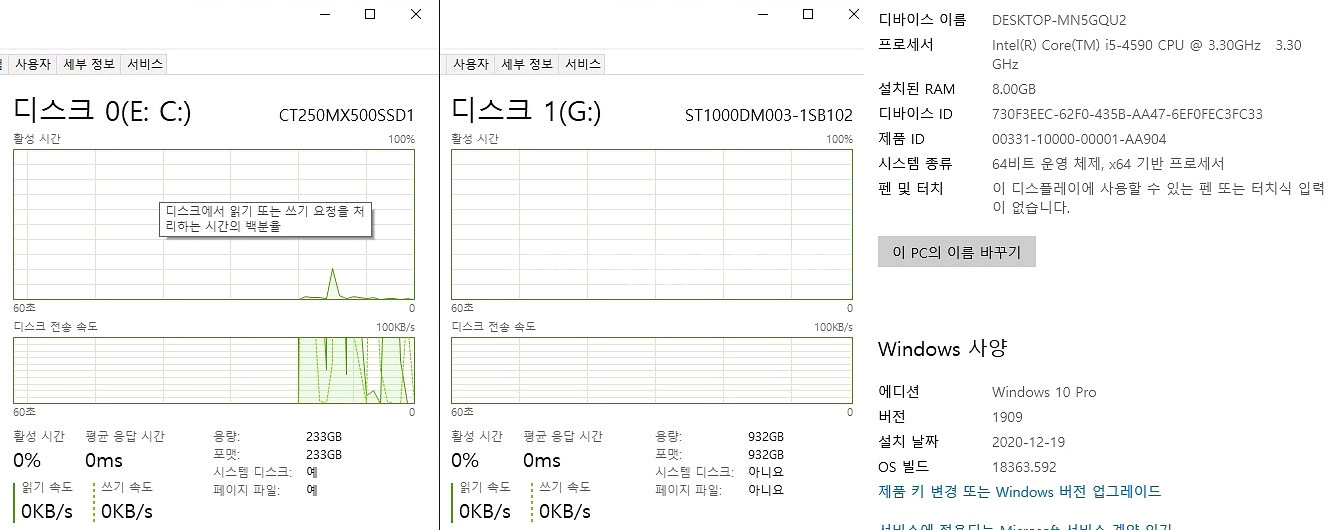Click the Disk 1 읽기 속도 label
Image resolution: width=1344 pixels, height=530 pixels.
click(483, 487)
